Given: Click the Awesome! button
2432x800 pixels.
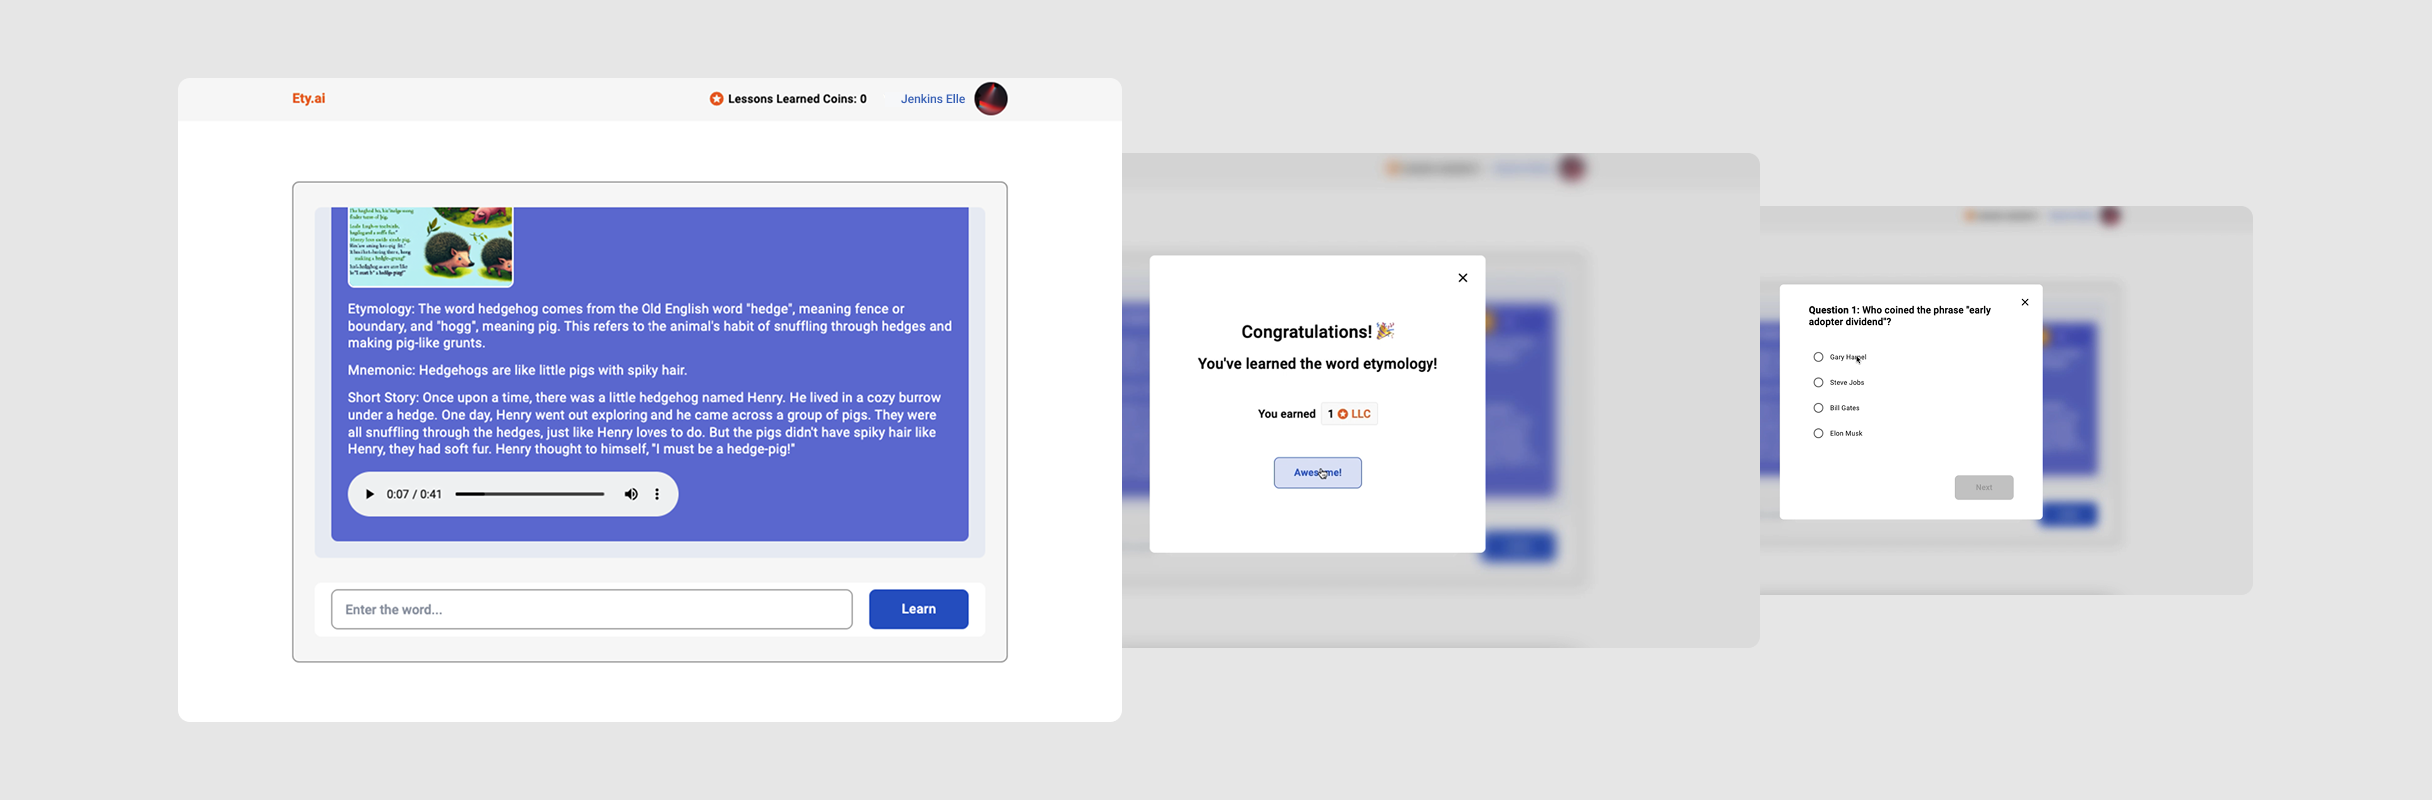Looking at the screenshot, I should [1318, 473].
